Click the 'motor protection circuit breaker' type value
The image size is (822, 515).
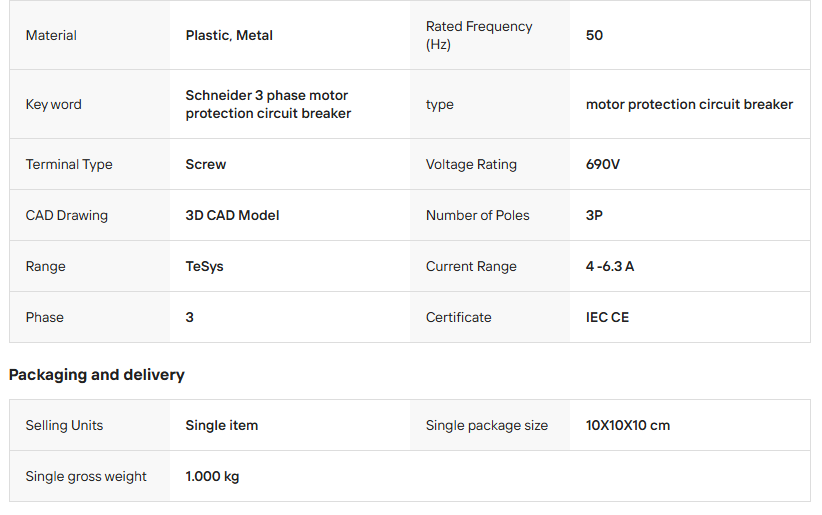[689, 104]
